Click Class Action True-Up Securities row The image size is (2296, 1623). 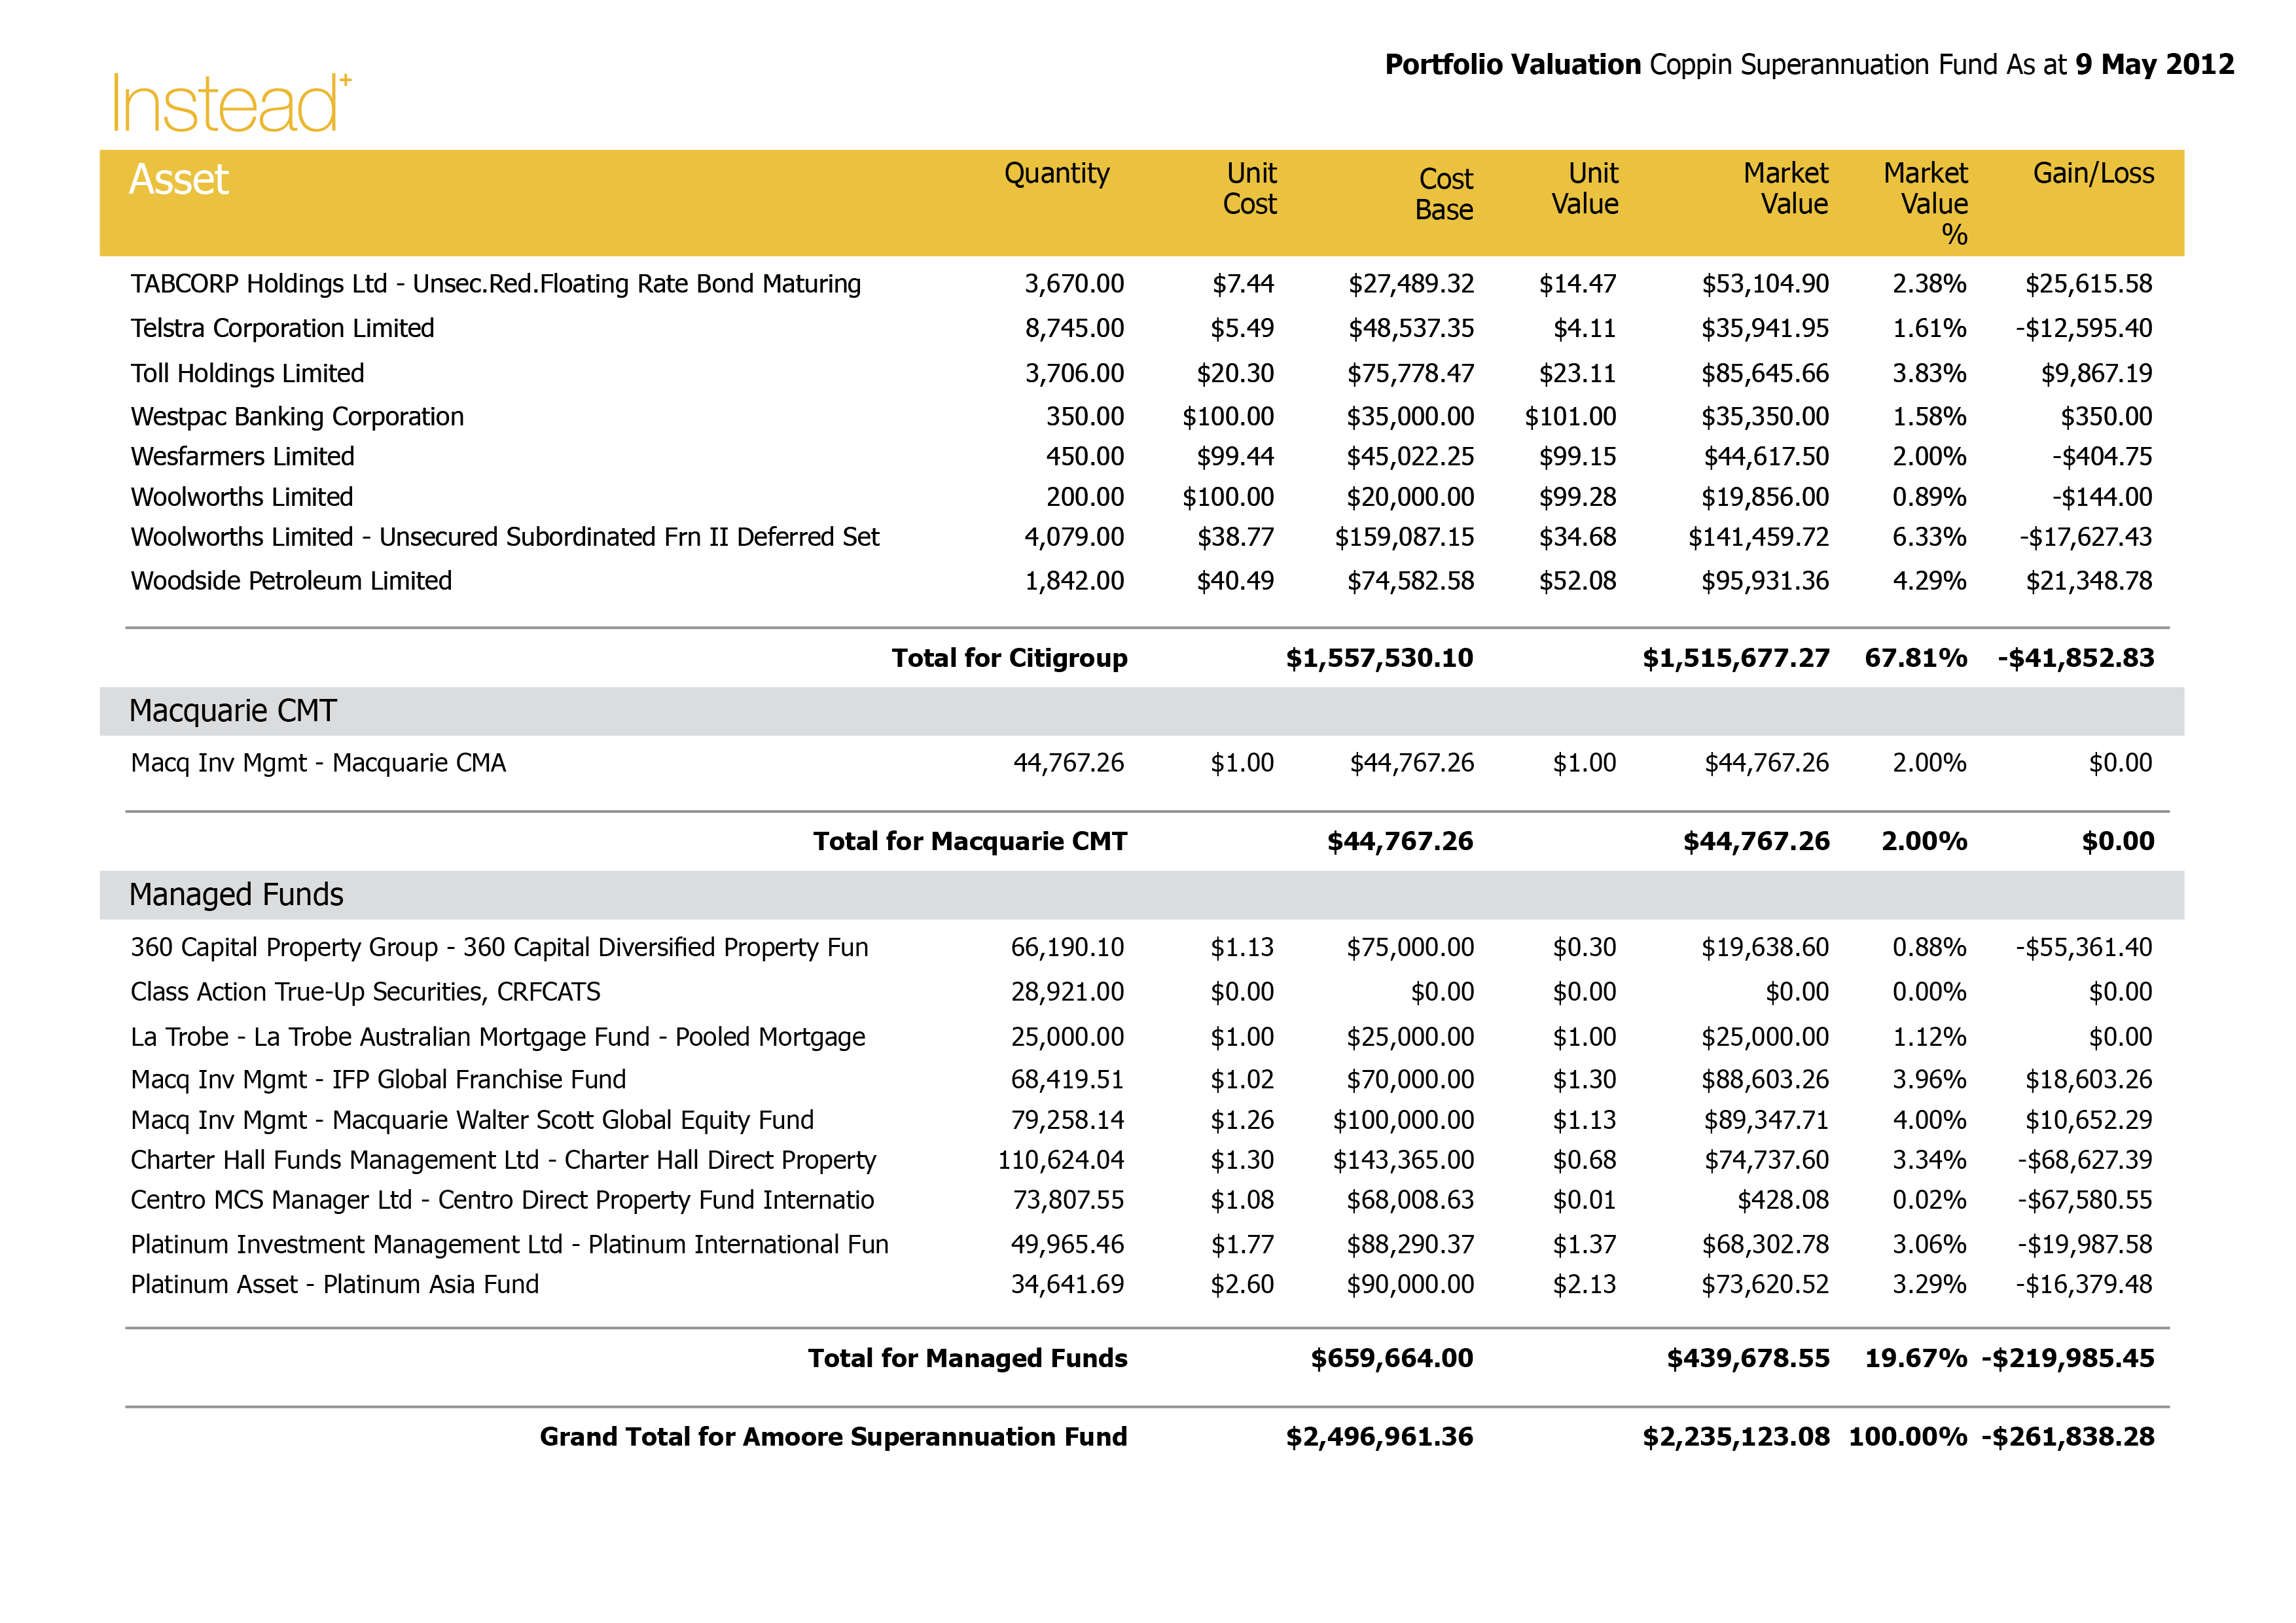[x=365, y=992]
